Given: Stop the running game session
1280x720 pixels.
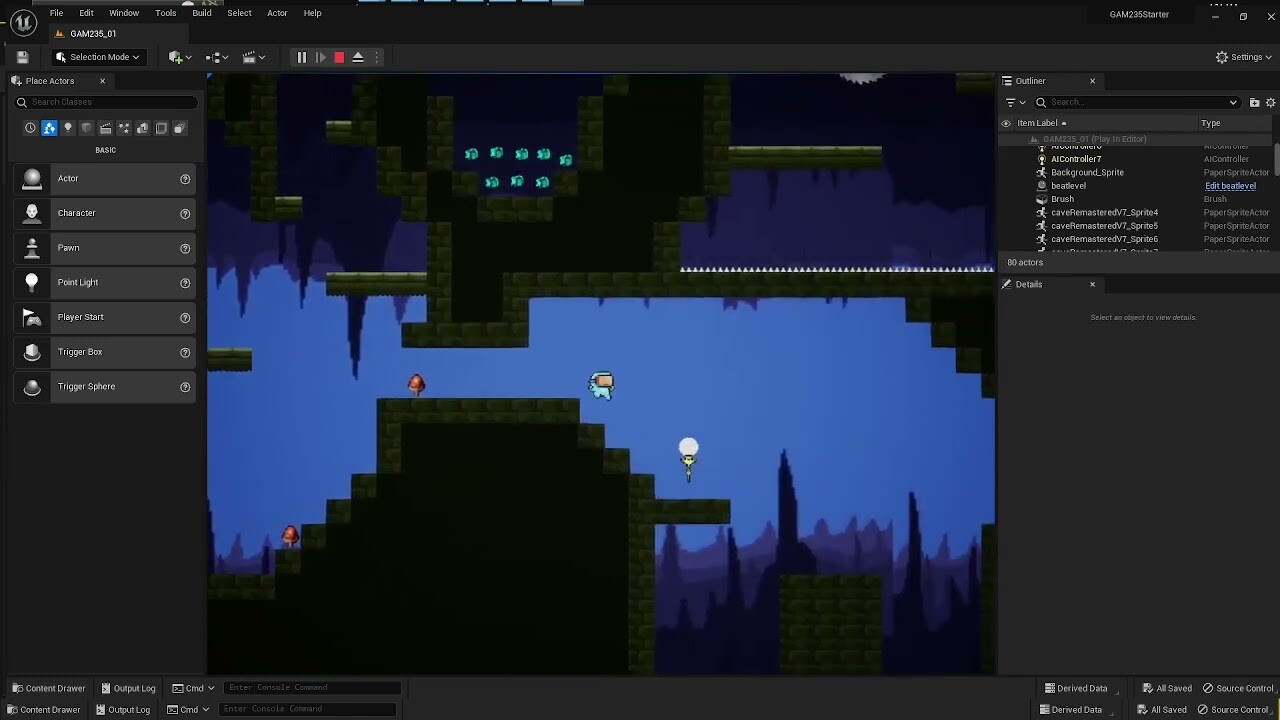Looking at the screenshot, I should coord(339,57).
